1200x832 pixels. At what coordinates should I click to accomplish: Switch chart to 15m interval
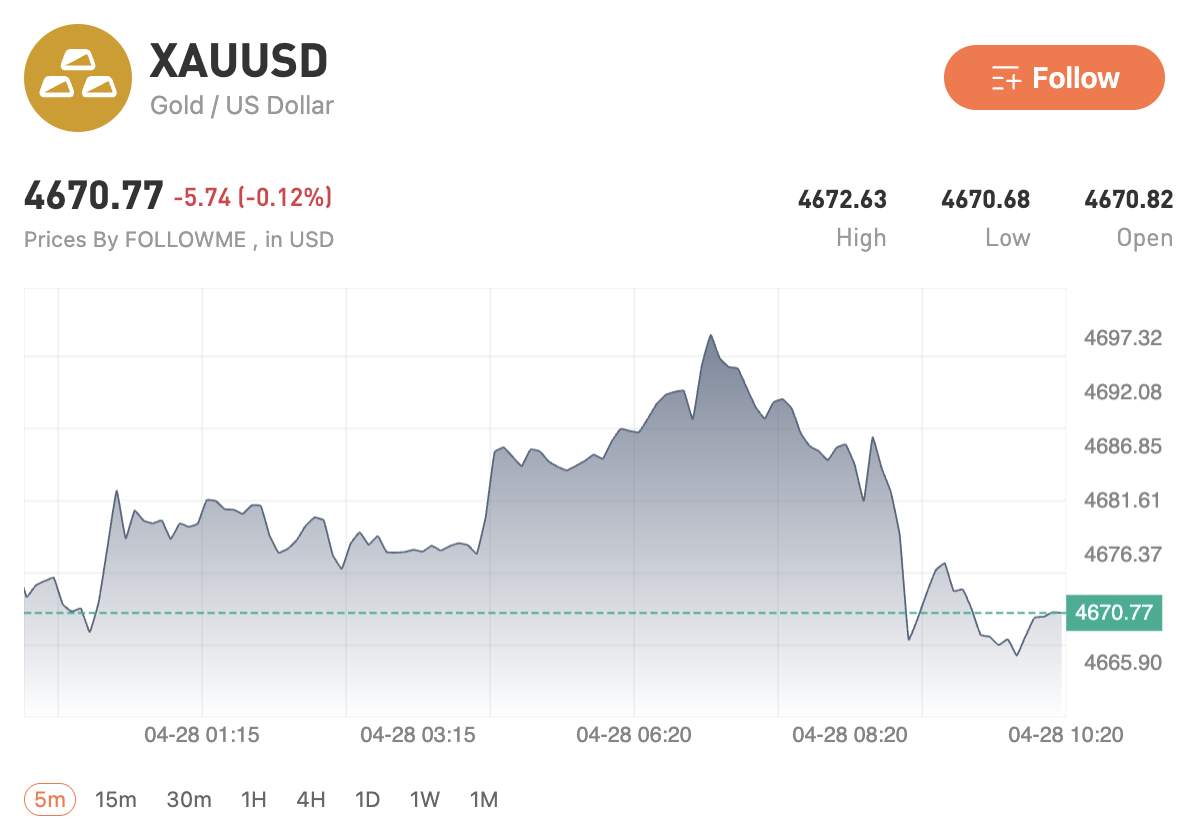[x=116, y=799]
